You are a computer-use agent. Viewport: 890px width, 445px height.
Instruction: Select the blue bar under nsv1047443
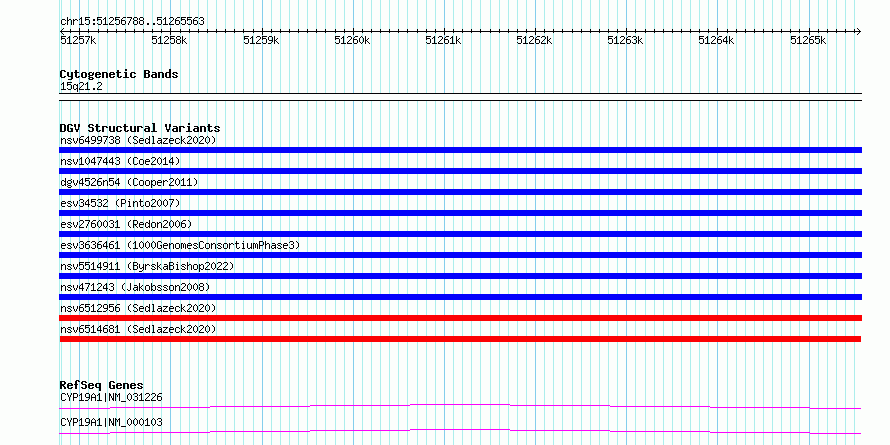pyautogui.click(x=460, y=171)
